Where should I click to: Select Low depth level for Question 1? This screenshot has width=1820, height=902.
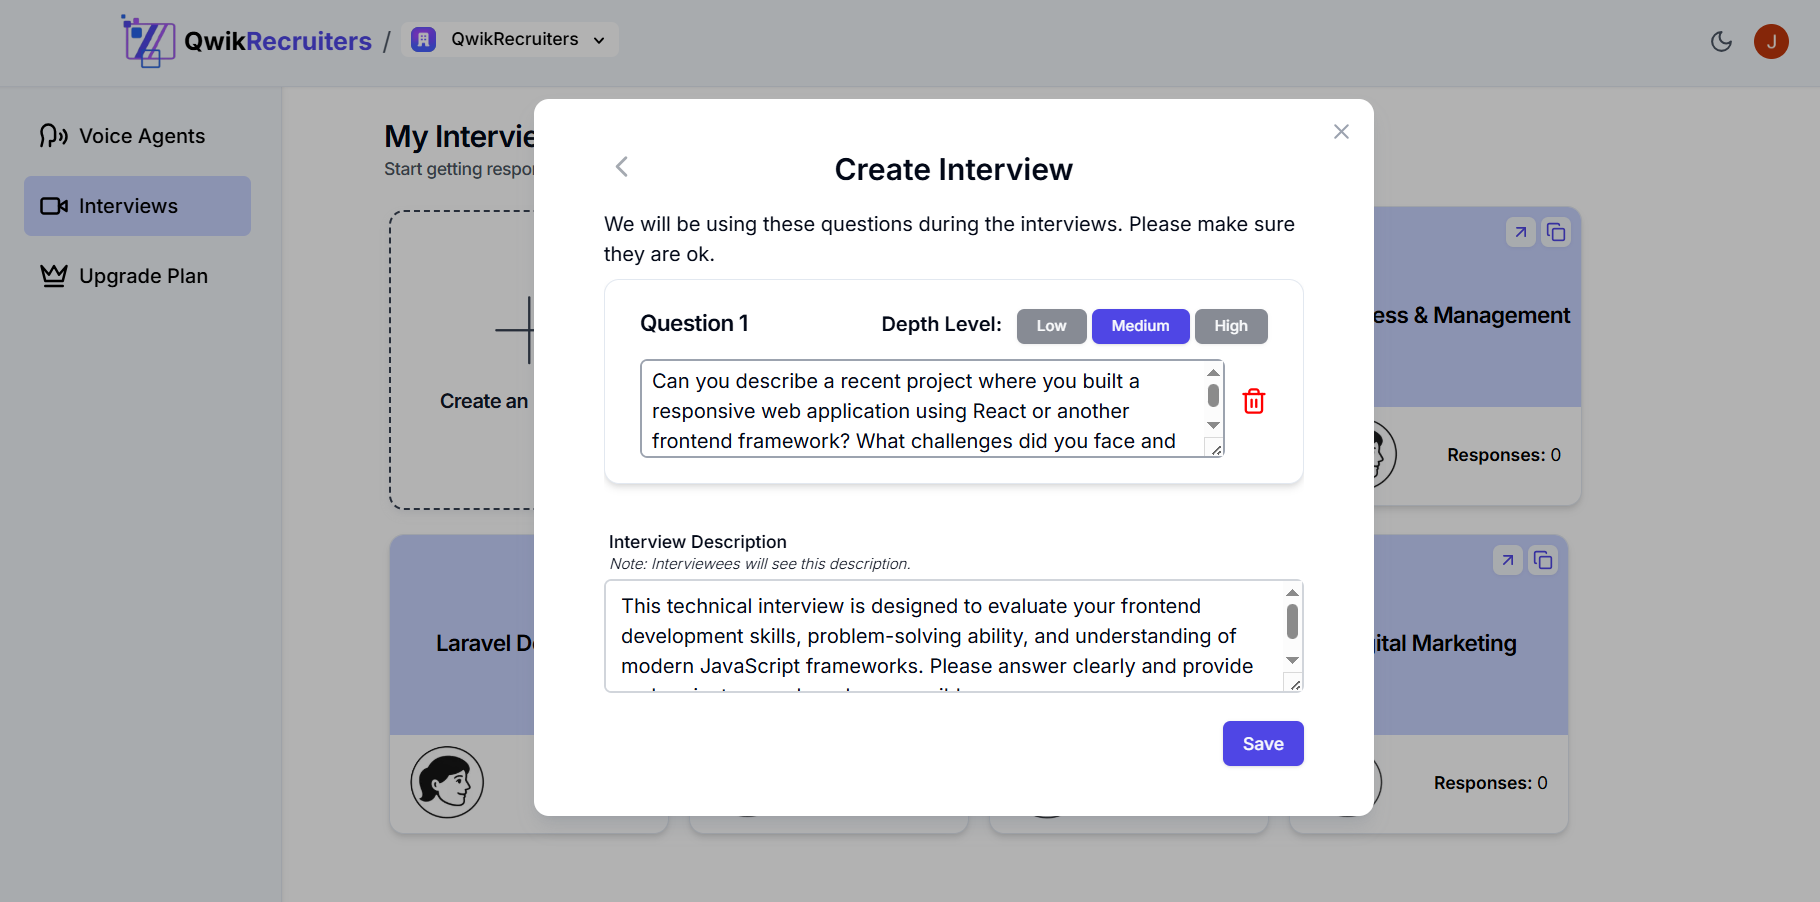(x=1051, y=326)
